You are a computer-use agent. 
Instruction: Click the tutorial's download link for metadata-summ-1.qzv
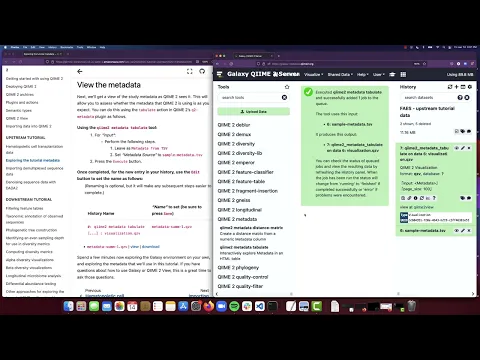[x=151, y=247]
